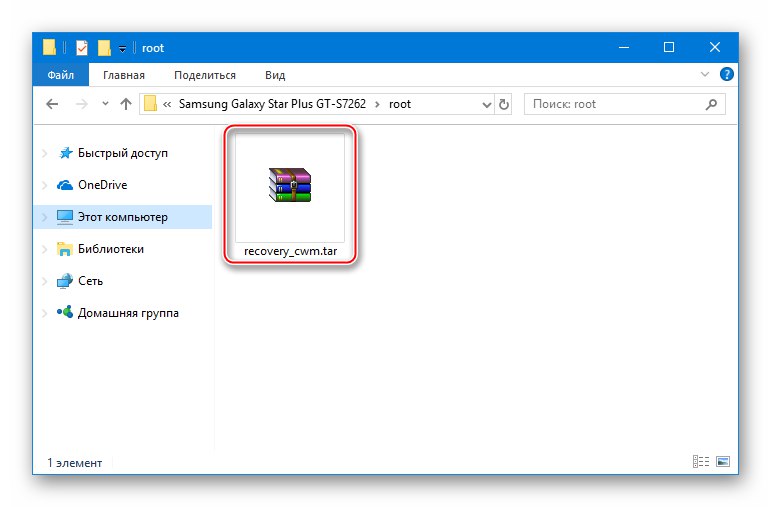The image size is (771, 507).
Task: Open recent locations dropdown arrow
Action: tap(105, 104)
